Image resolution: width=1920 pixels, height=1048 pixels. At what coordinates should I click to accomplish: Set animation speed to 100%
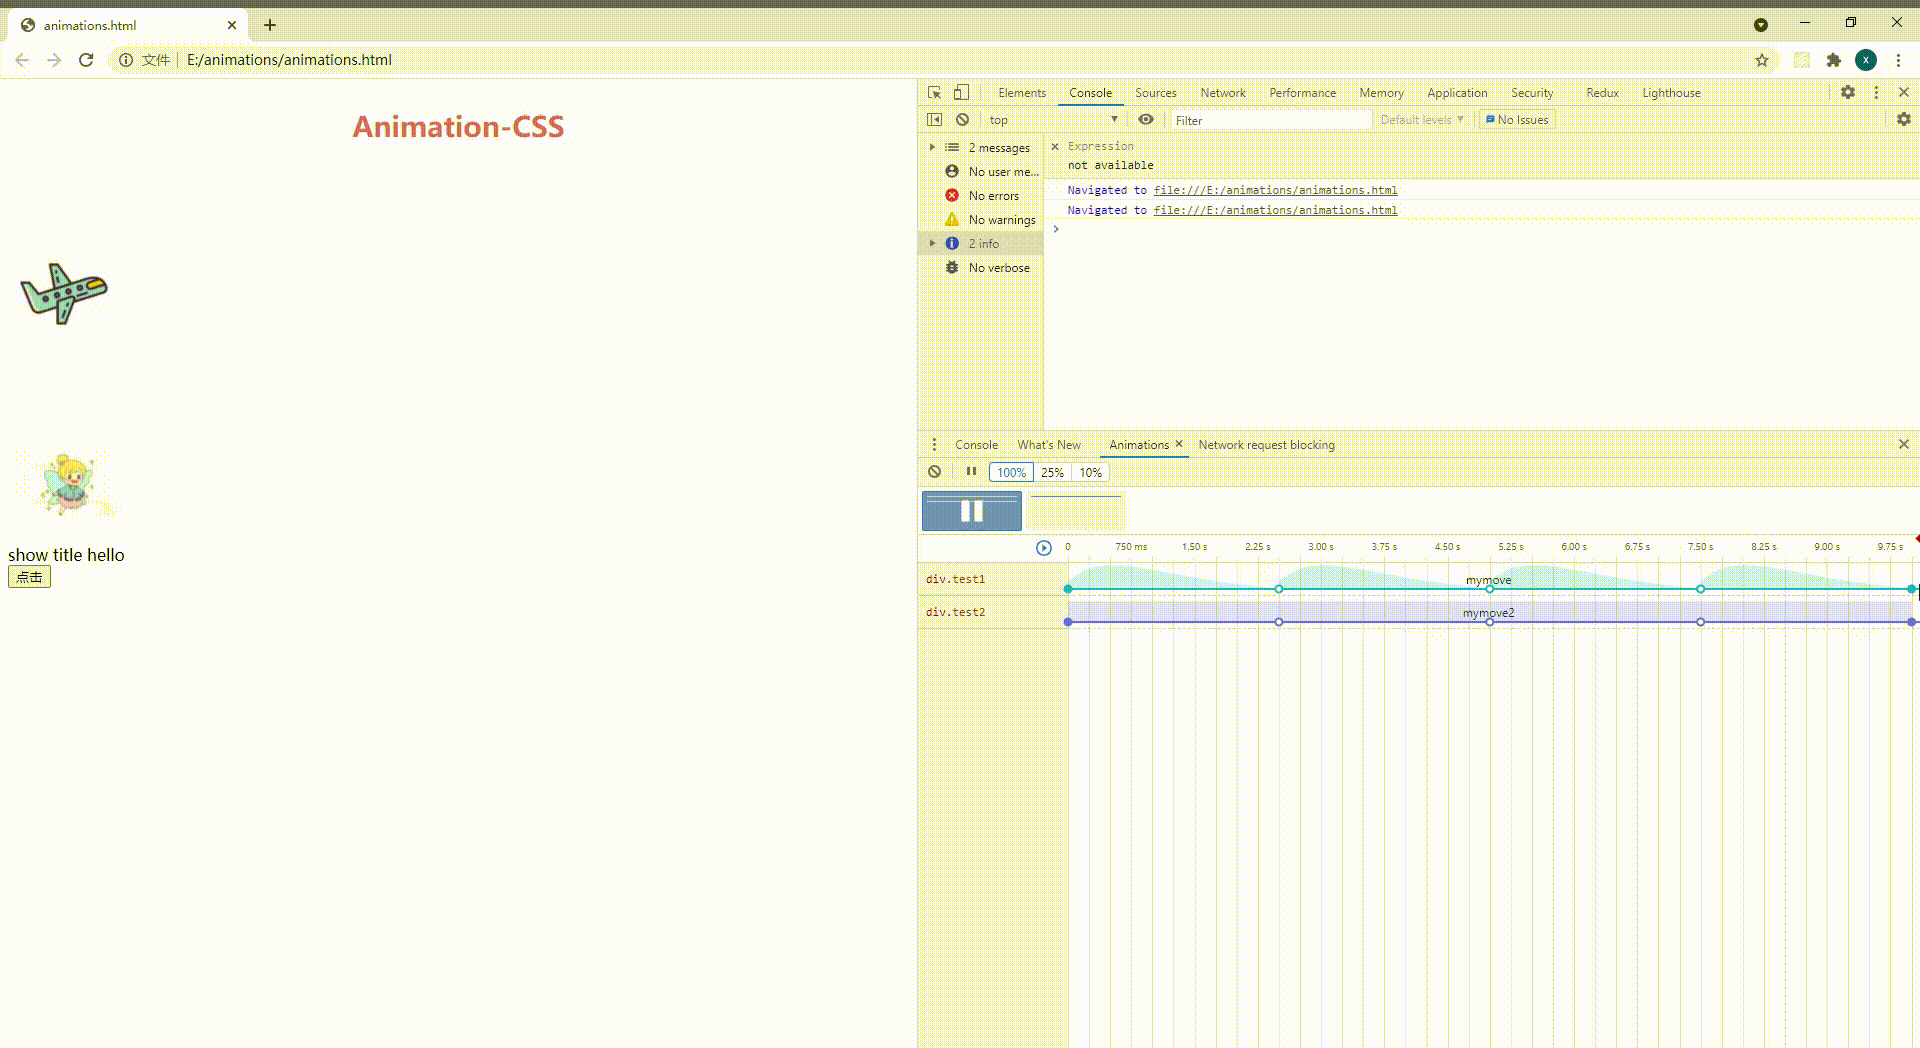pyautogui.click(x=1011, y=473)
